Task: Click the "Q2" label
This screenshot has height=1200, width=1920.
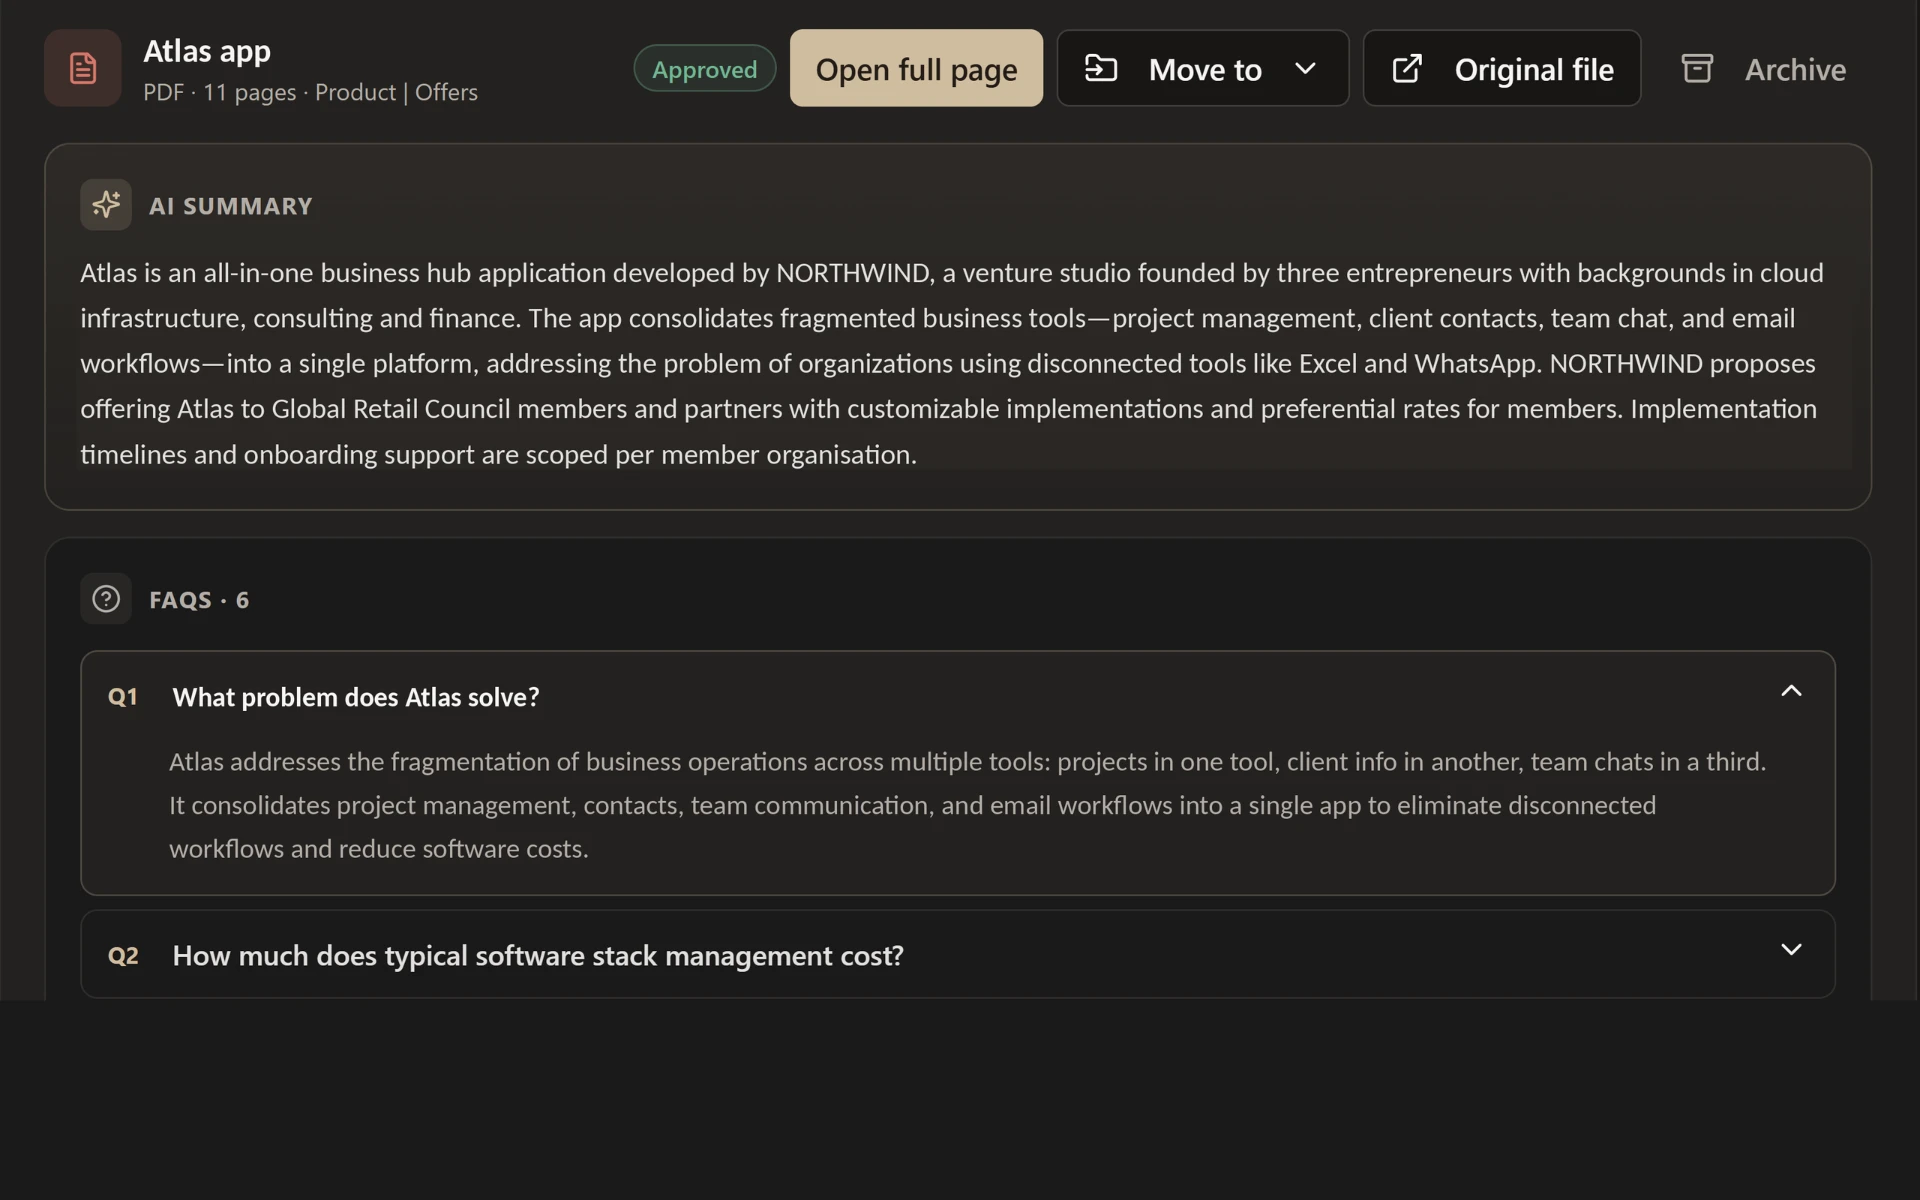Action: coord(123,956)
